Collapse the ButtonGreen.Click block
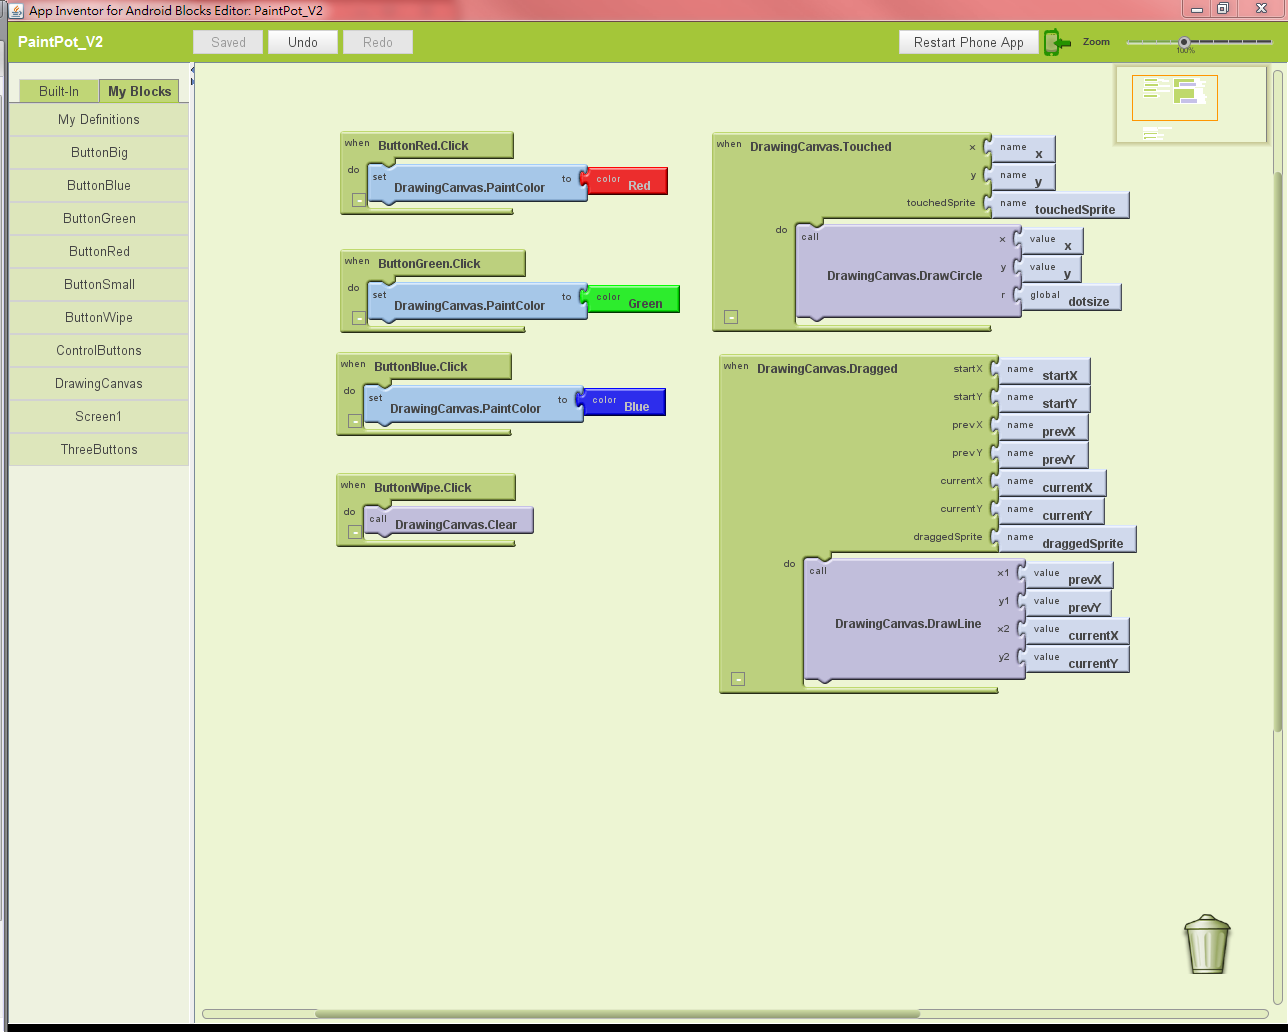This screenshot has height=1032, width=1288. tap(359, 318)
